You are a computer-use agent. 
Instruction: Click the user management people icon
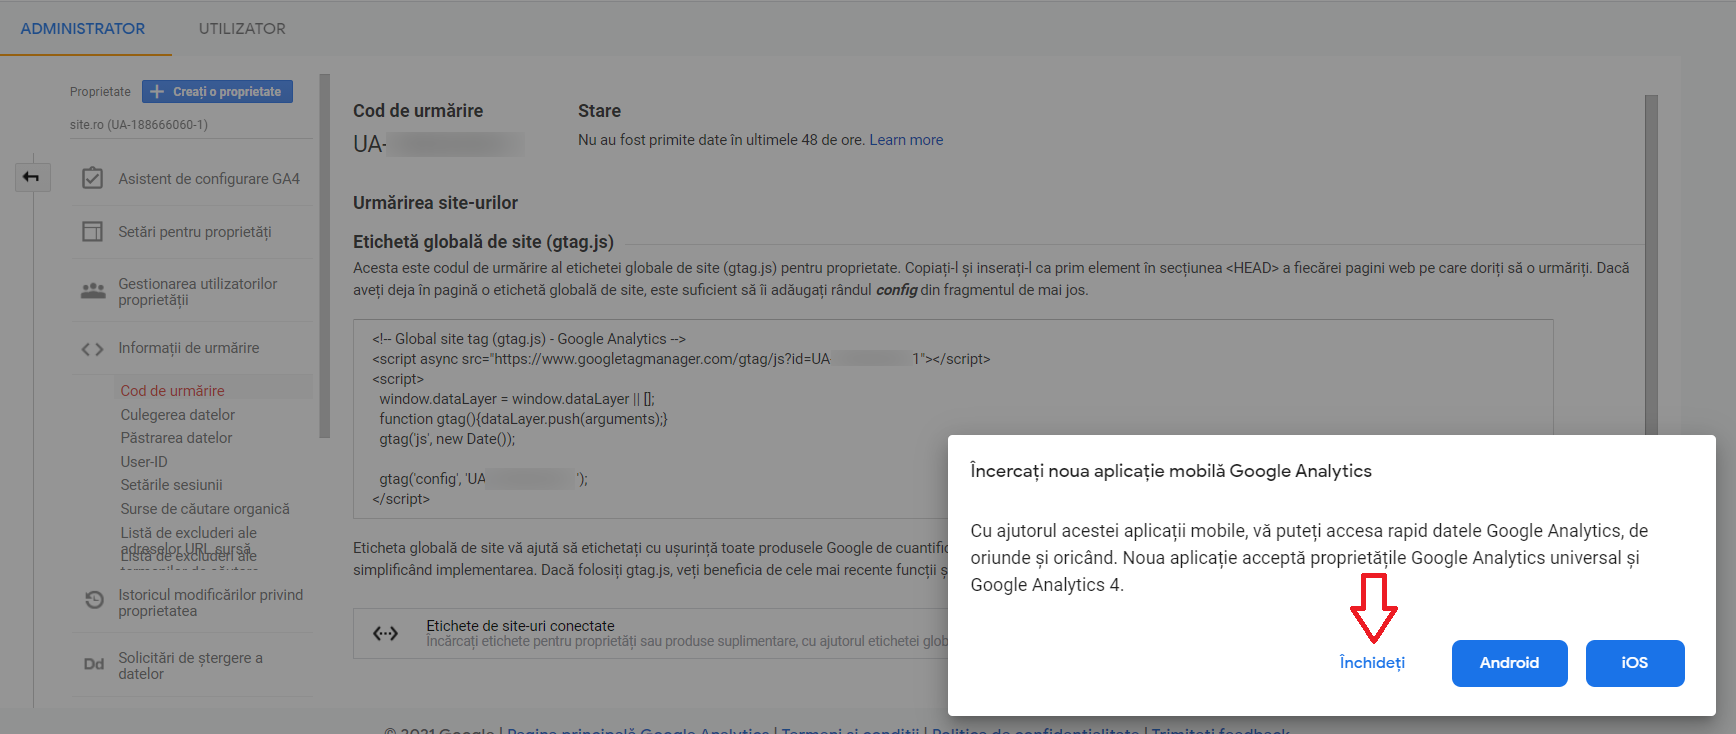(x=93, y=291)
